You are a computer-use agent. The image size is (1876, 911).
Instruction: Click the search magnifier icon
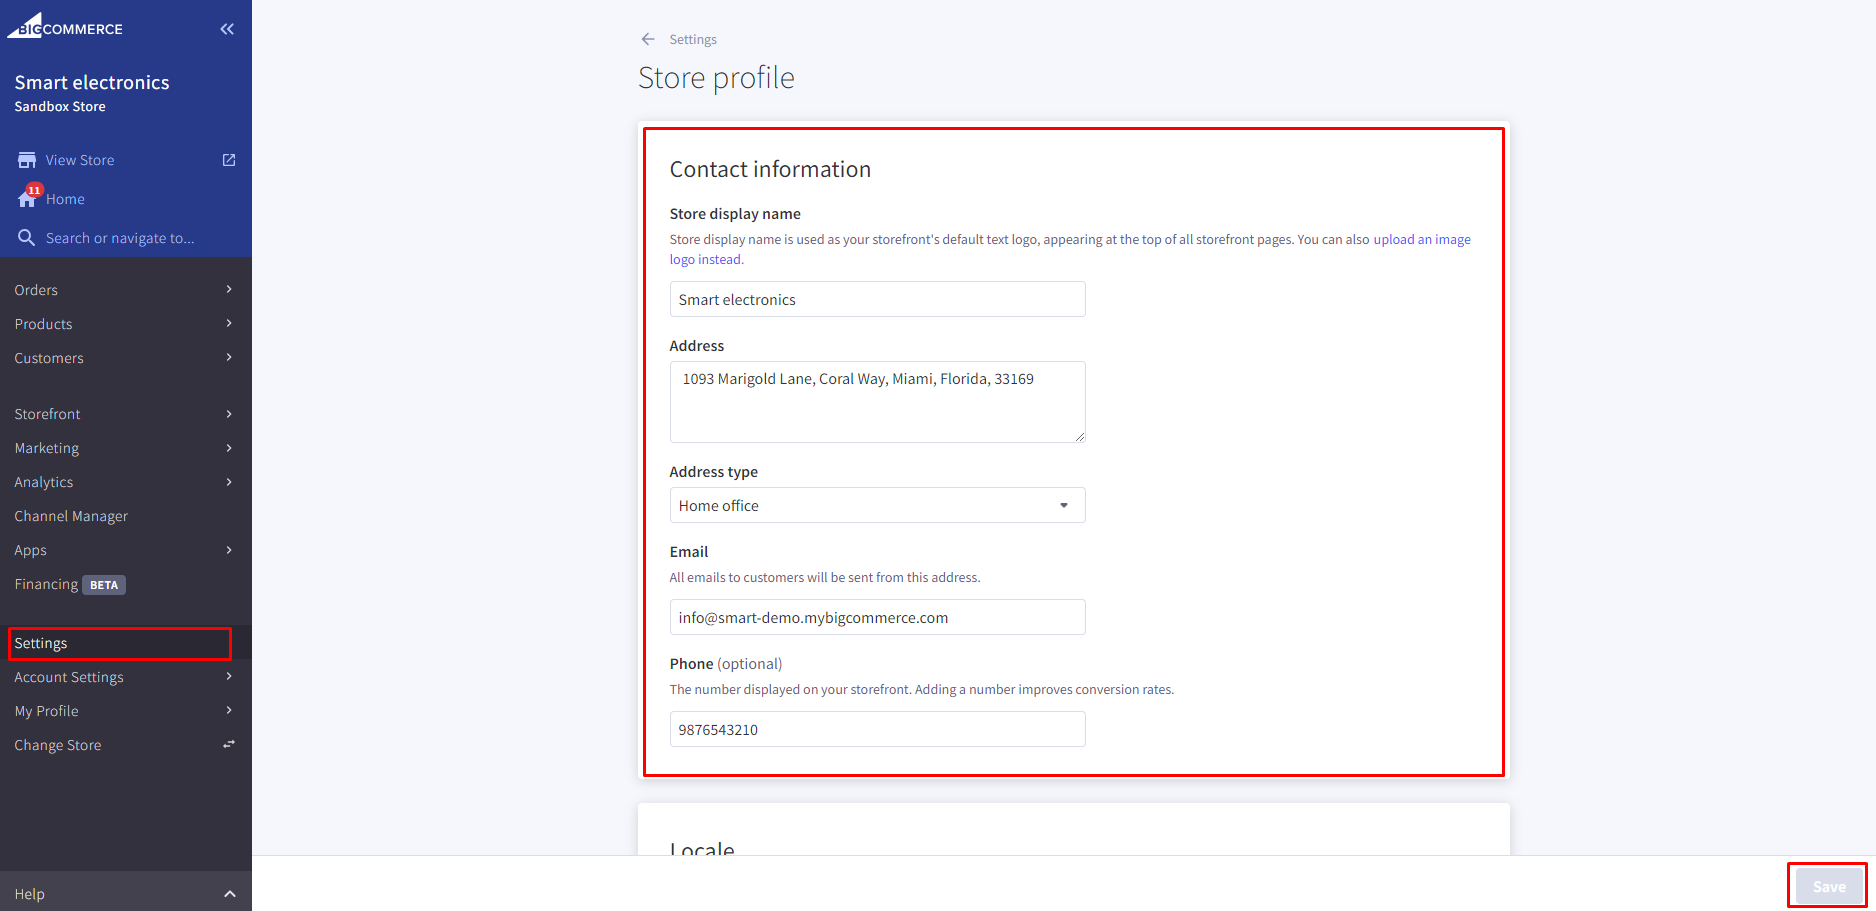point(27,238)
